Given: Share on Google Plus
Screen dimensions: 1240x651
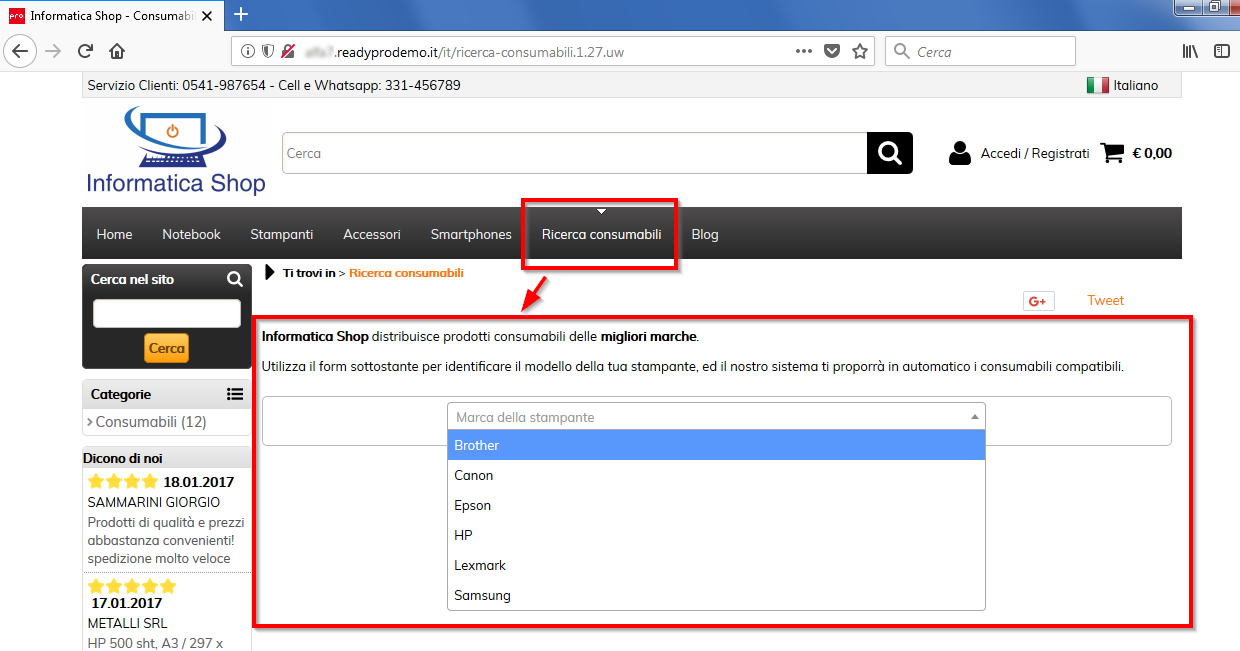Looking at the screenshot, I should coord(1039,301).
